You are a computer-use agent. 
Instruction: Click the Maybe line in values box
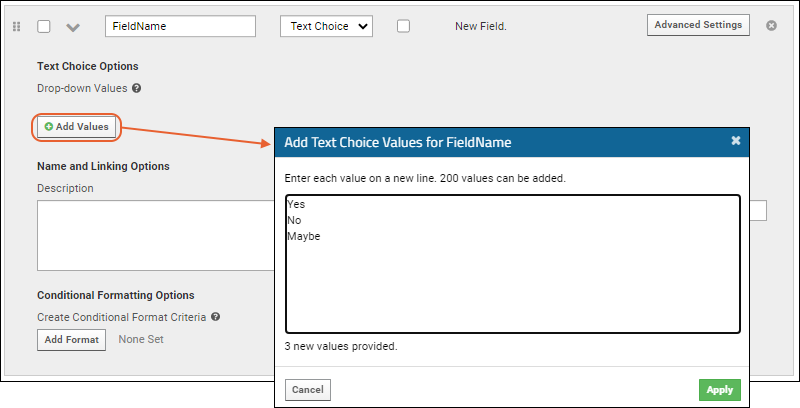tap(304, 237)
